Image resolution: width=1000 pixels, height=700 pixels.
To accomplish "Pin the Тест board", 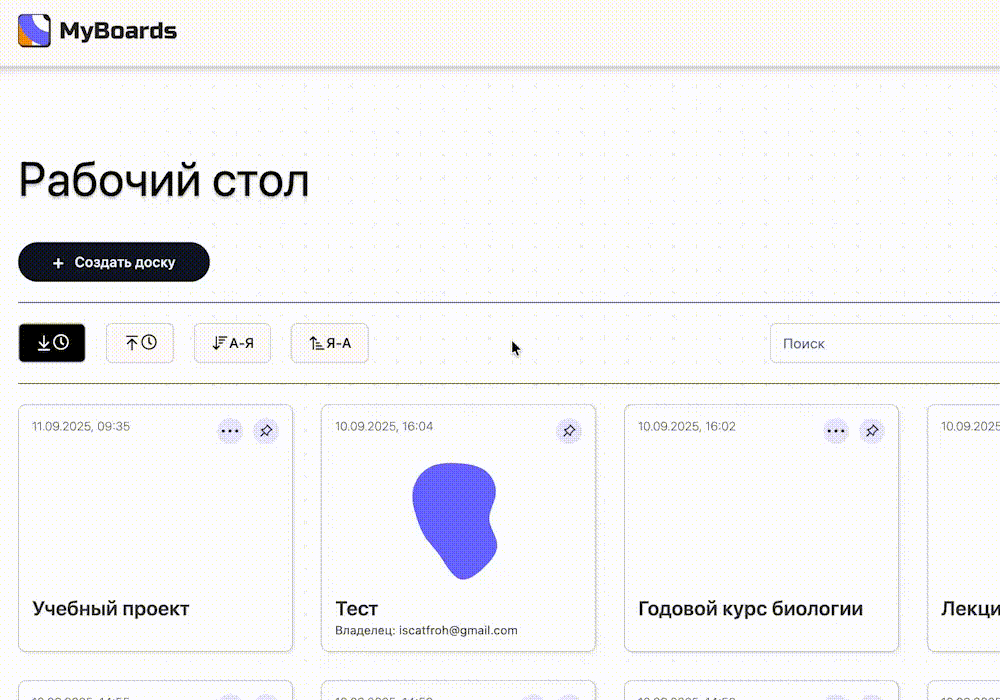I will coord(569,431).
